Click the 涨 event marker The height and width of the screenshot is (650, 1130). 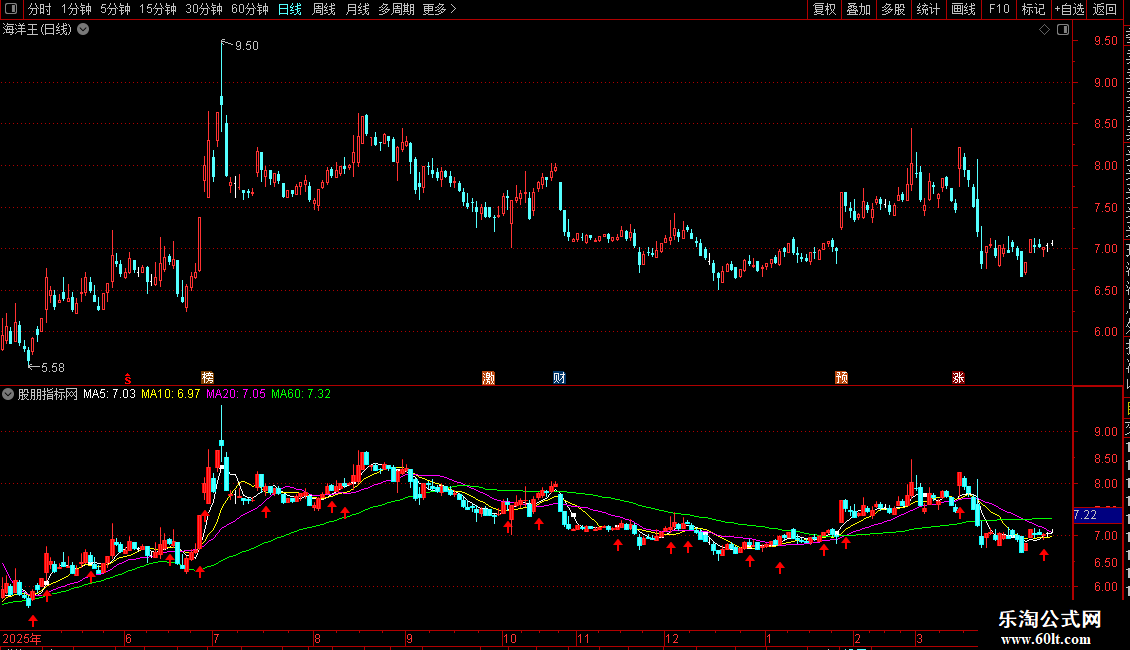pos(958,378)
